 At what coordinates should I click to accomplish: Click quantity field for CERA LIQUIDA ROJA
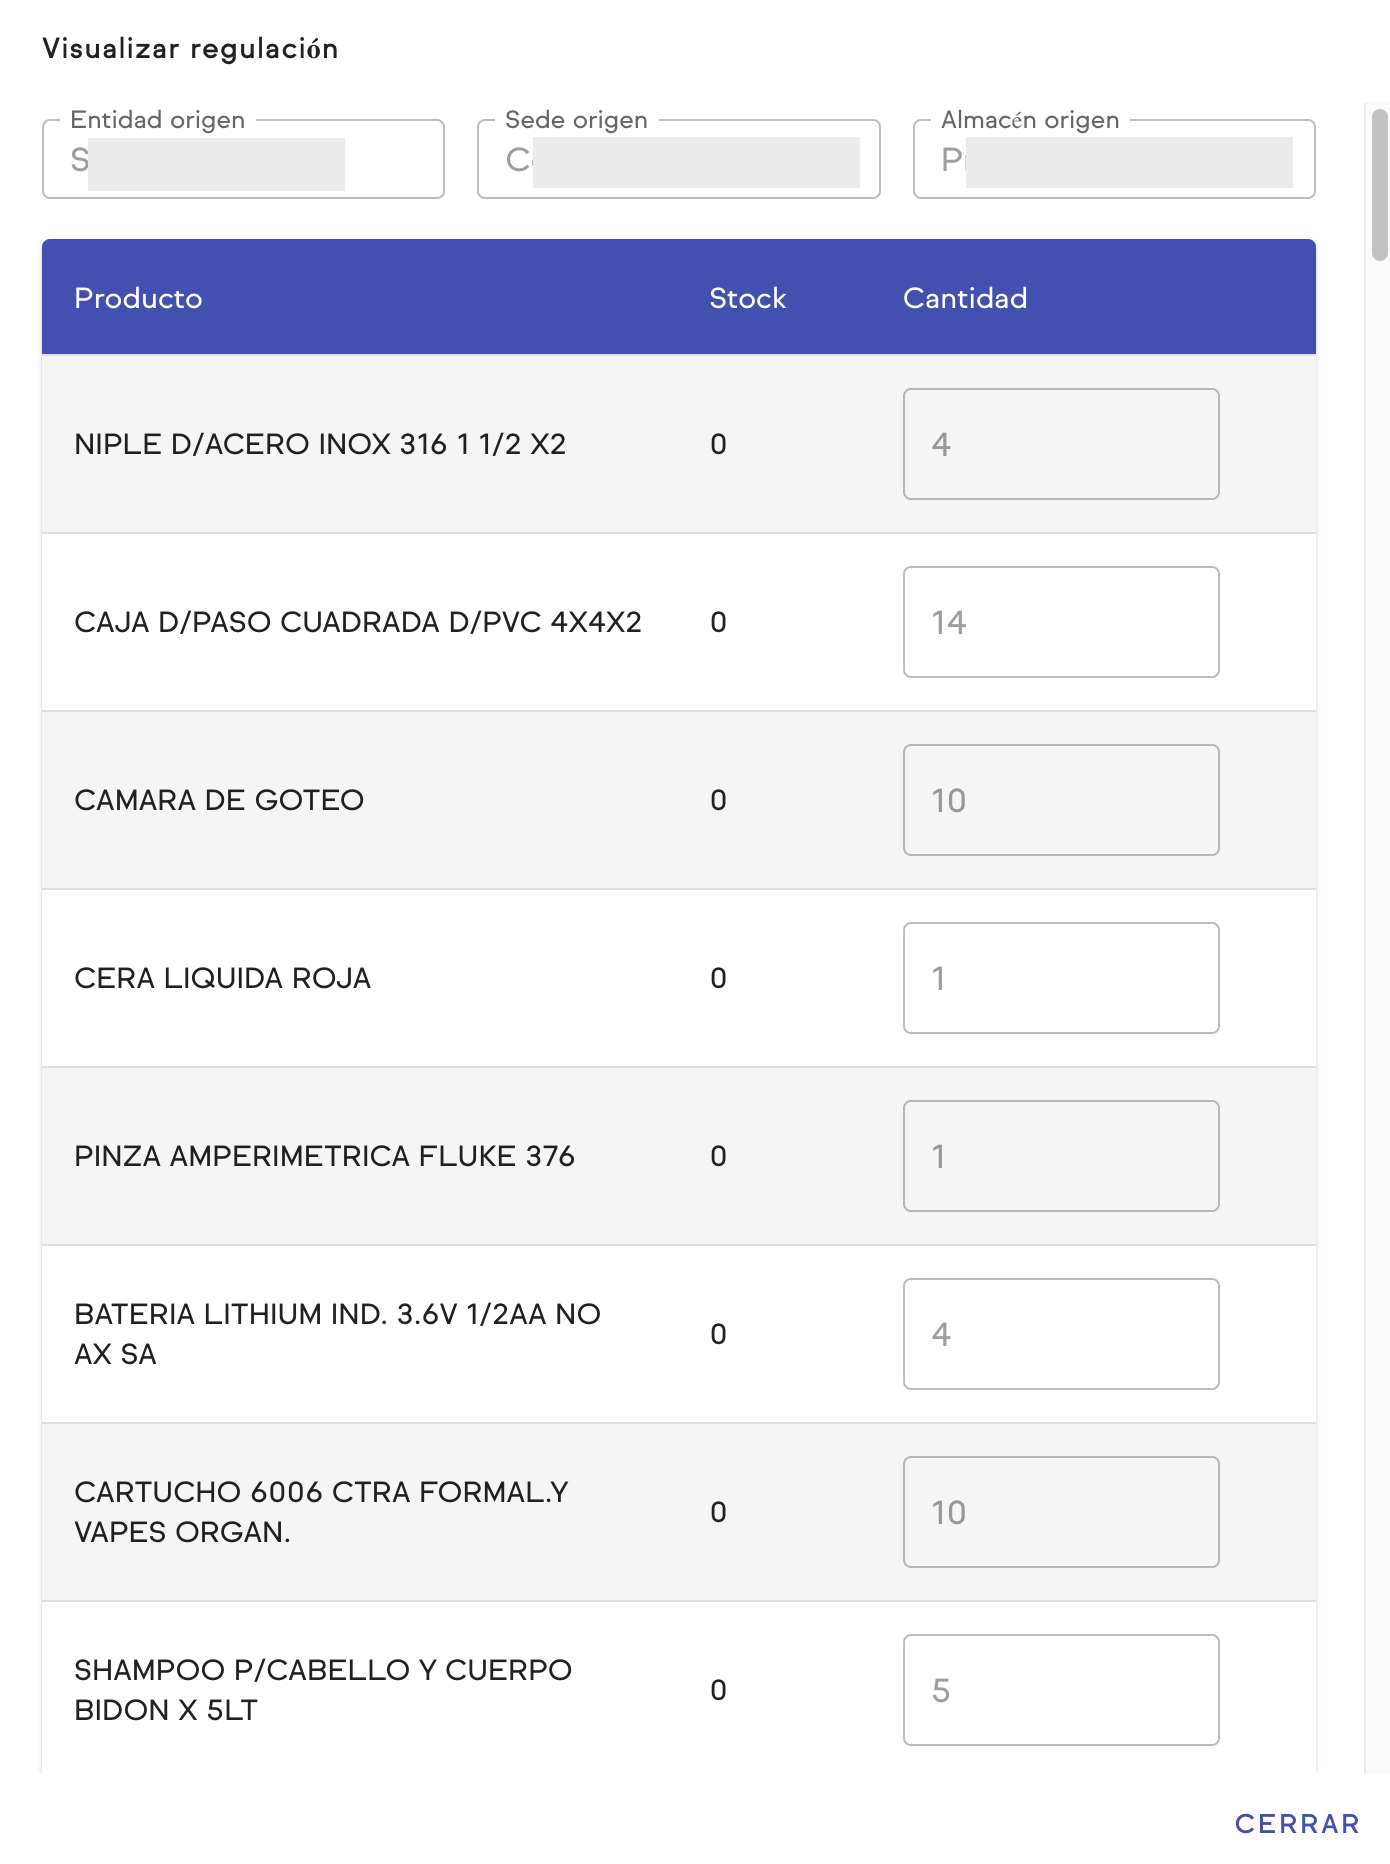[x=1060, y=978]
